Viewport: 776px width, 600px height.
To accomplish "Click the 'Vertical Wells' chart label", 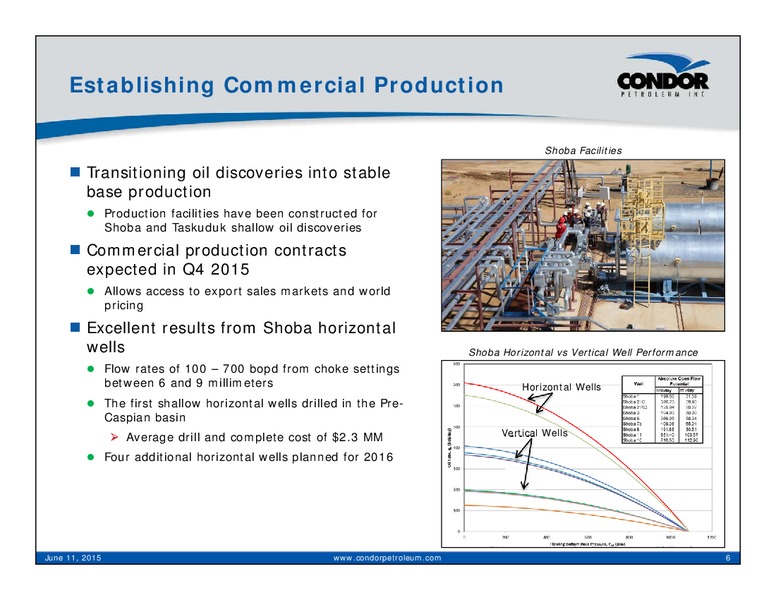I will (534, 433).
